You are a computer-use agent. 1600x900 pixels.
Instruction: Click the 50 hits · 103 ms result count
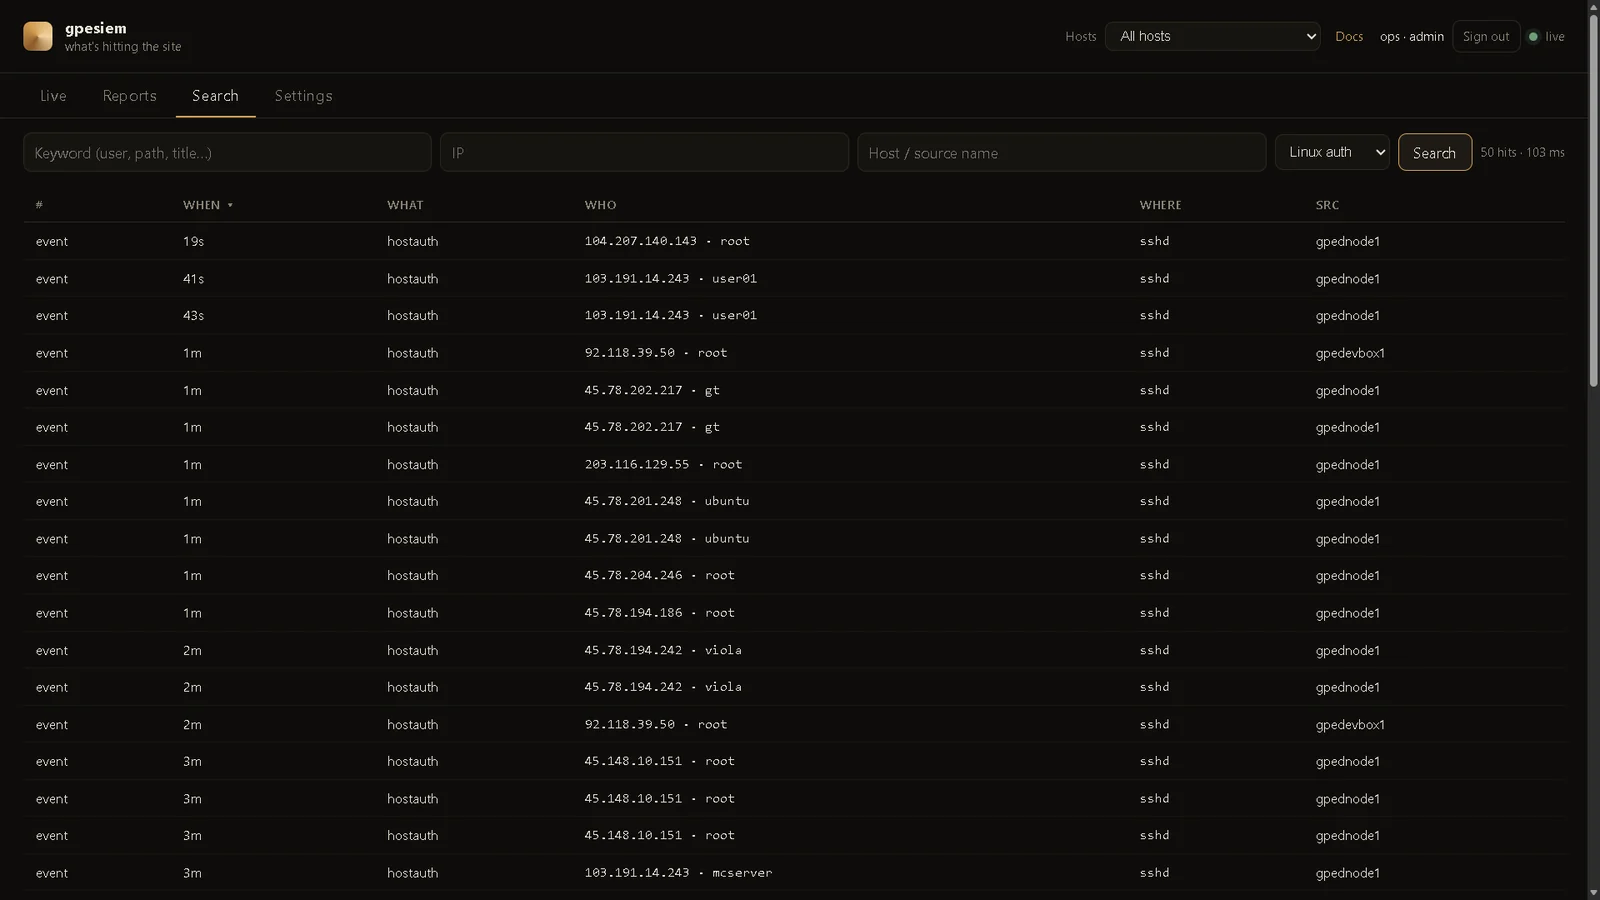tap(1522, 152)
